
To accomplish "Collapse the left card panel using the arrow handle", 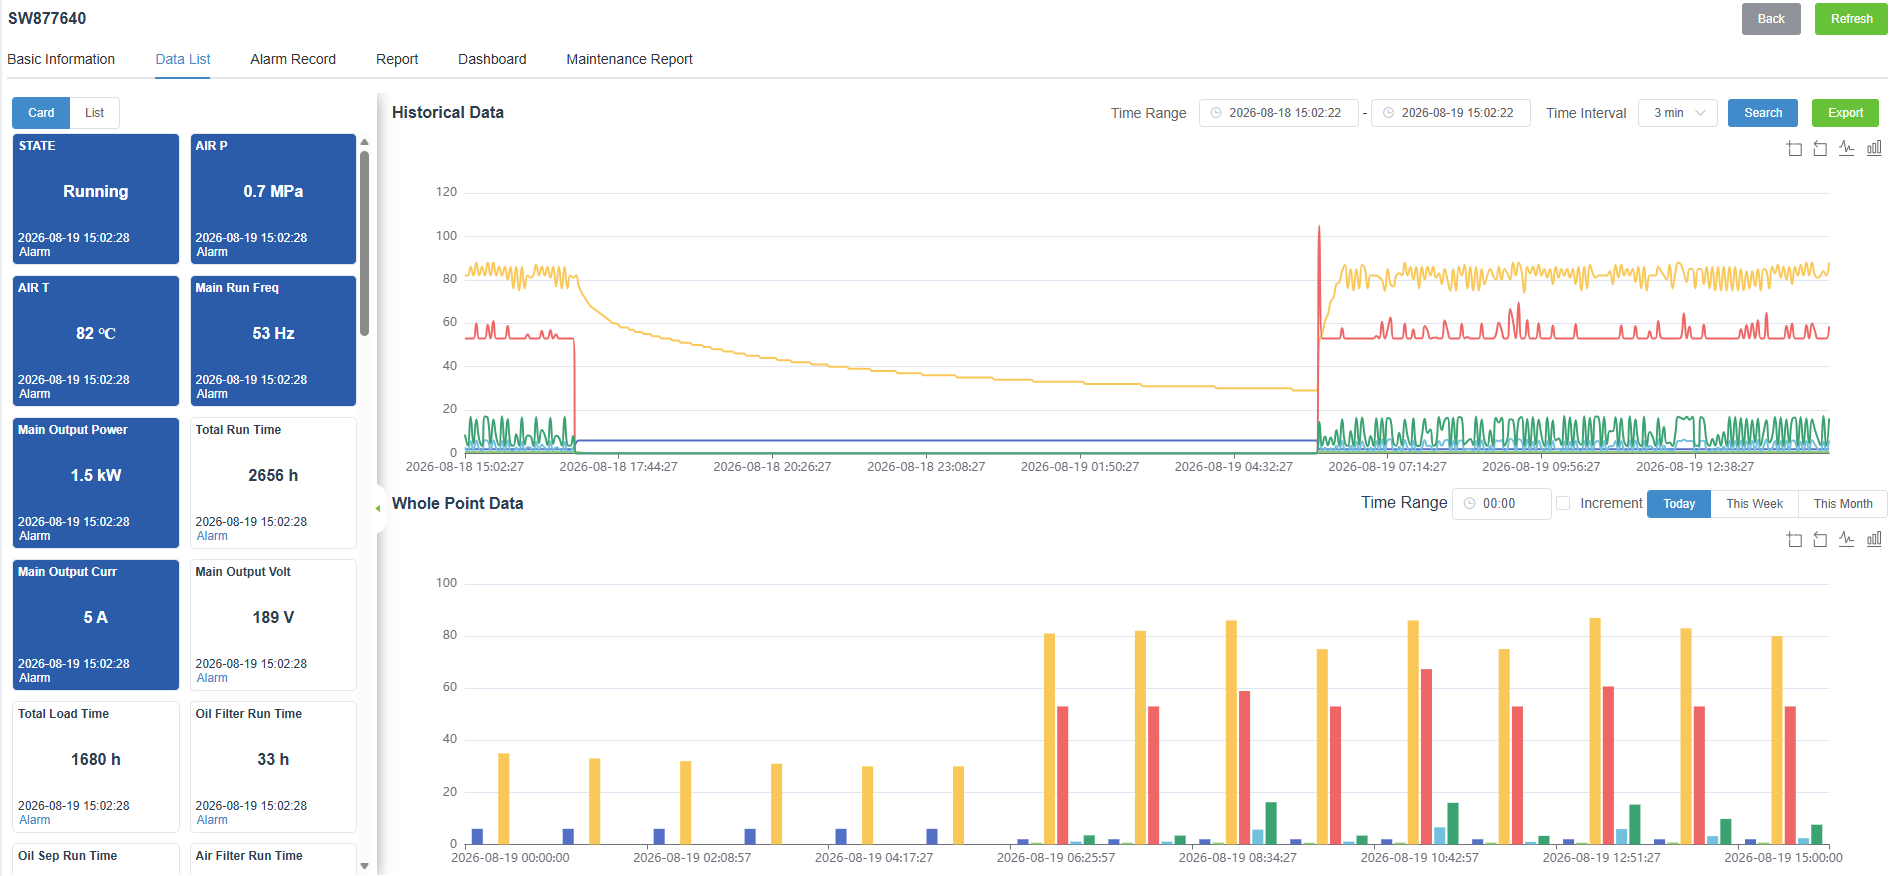I will [378, 508].
